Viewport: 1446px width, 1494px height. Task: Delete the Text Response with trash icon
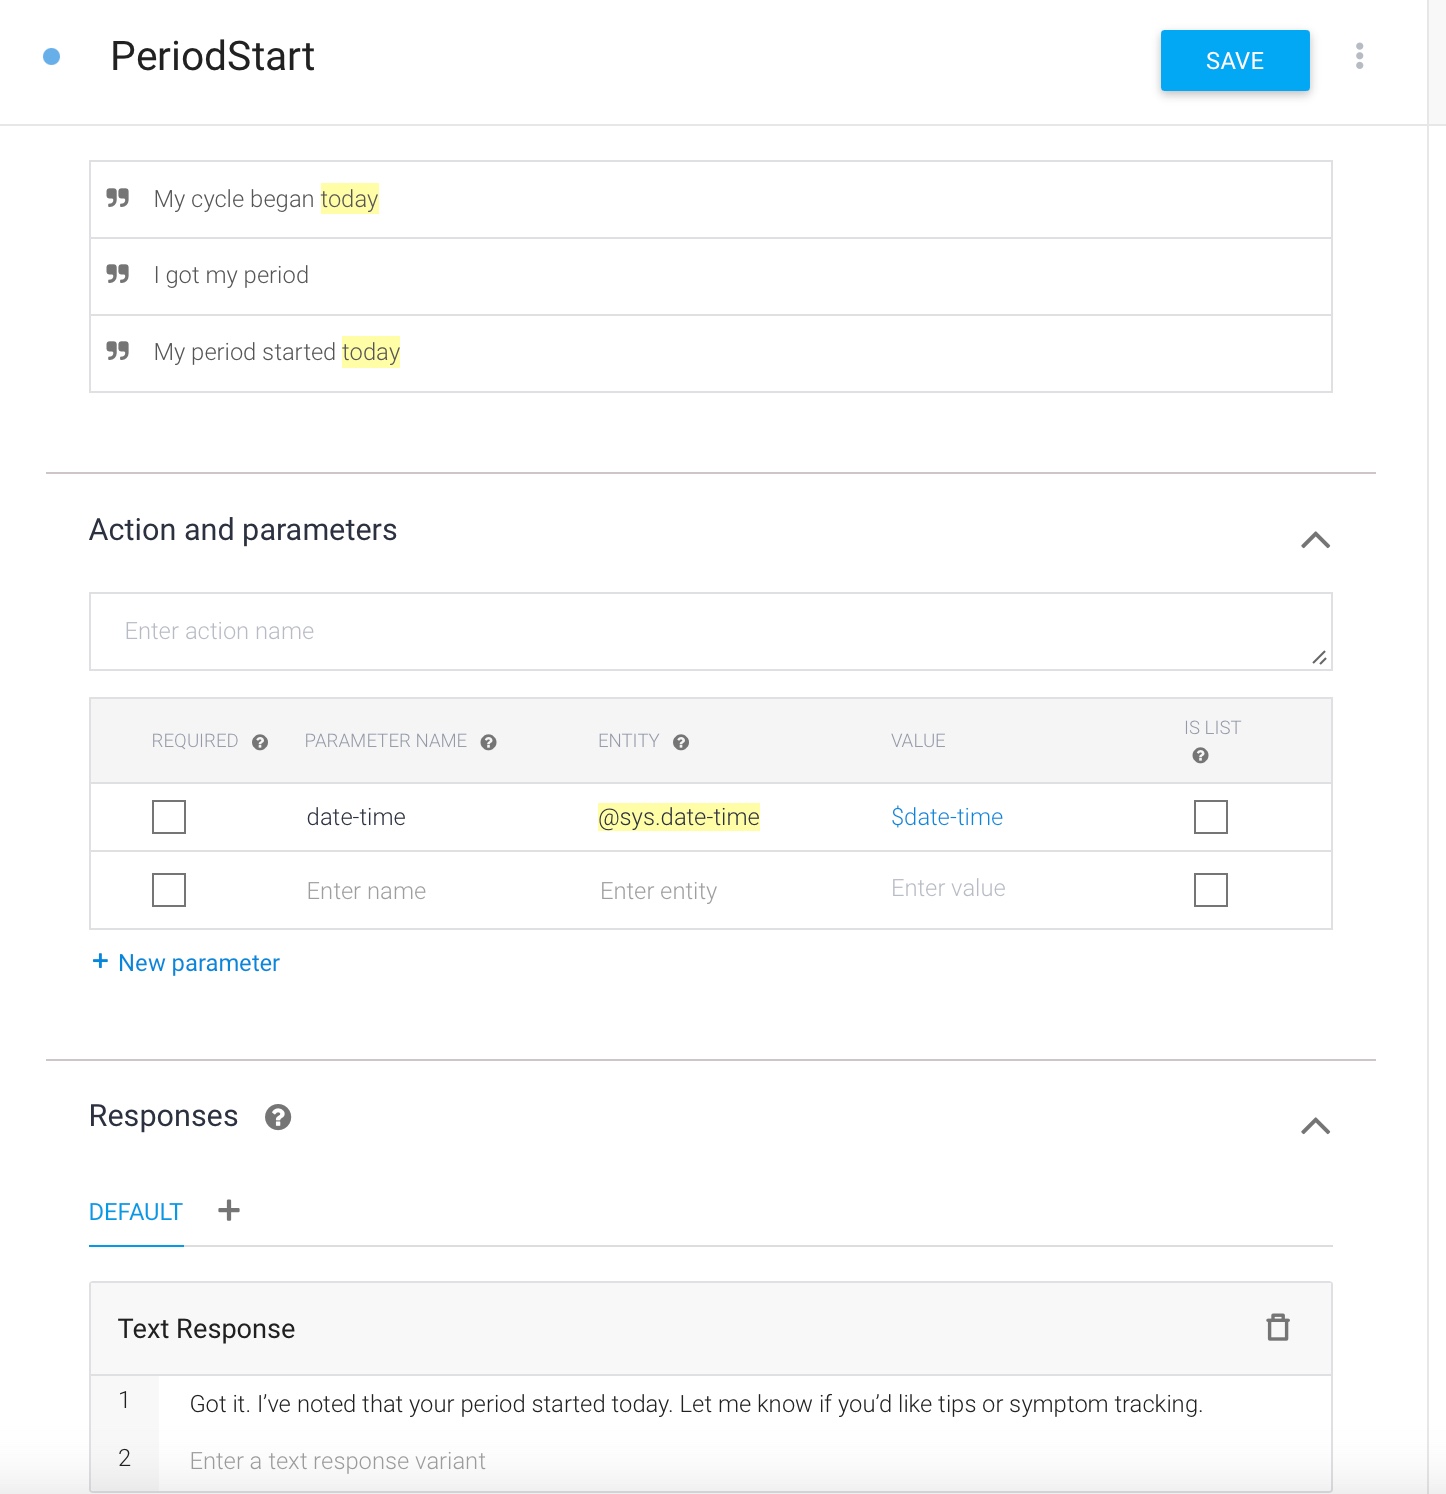pyautogui.click(x=1277, y=1328)
